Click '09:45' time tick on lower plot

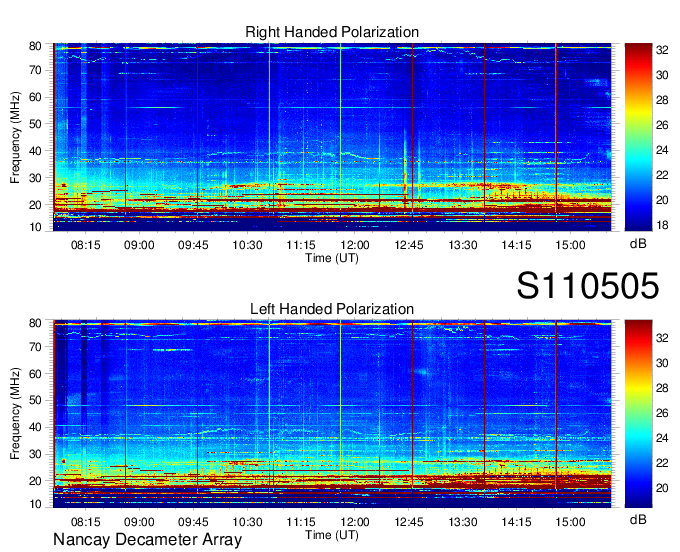click(x=193, y=522)
